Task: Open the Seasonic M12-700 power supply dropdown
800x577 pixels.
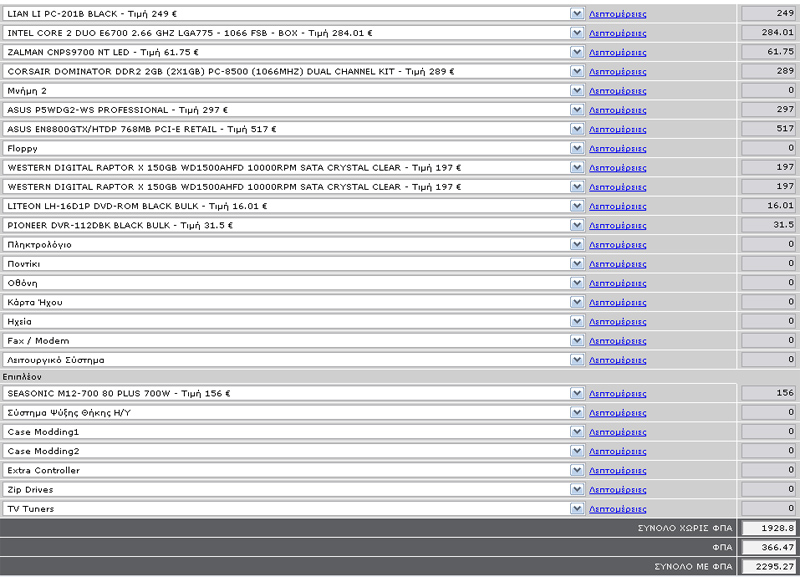Action: click(x=577, y=393)
